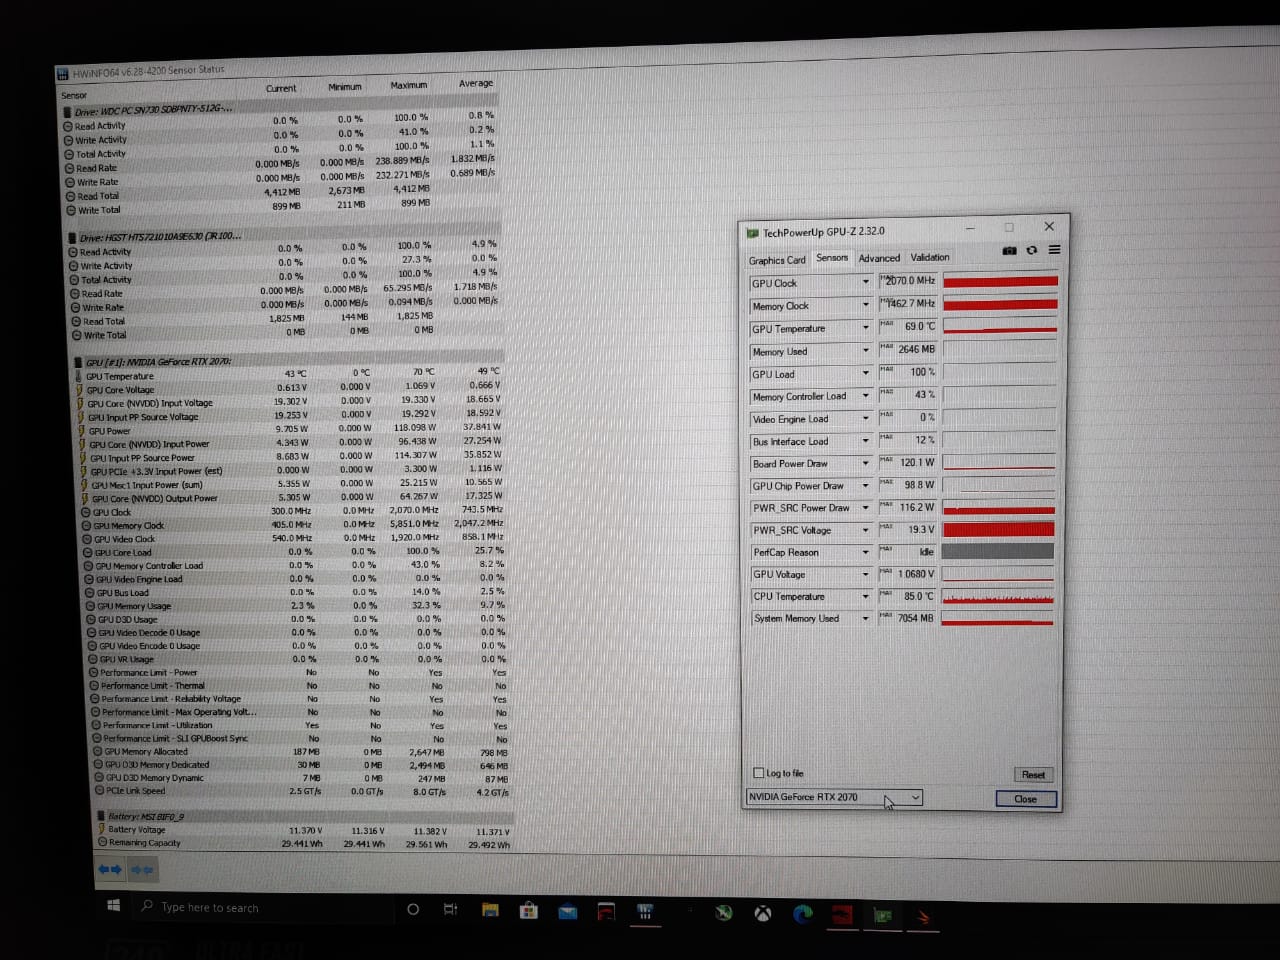Open the GPU-Z hamburger menu

pyautogui.click(x=1054, y=250)
